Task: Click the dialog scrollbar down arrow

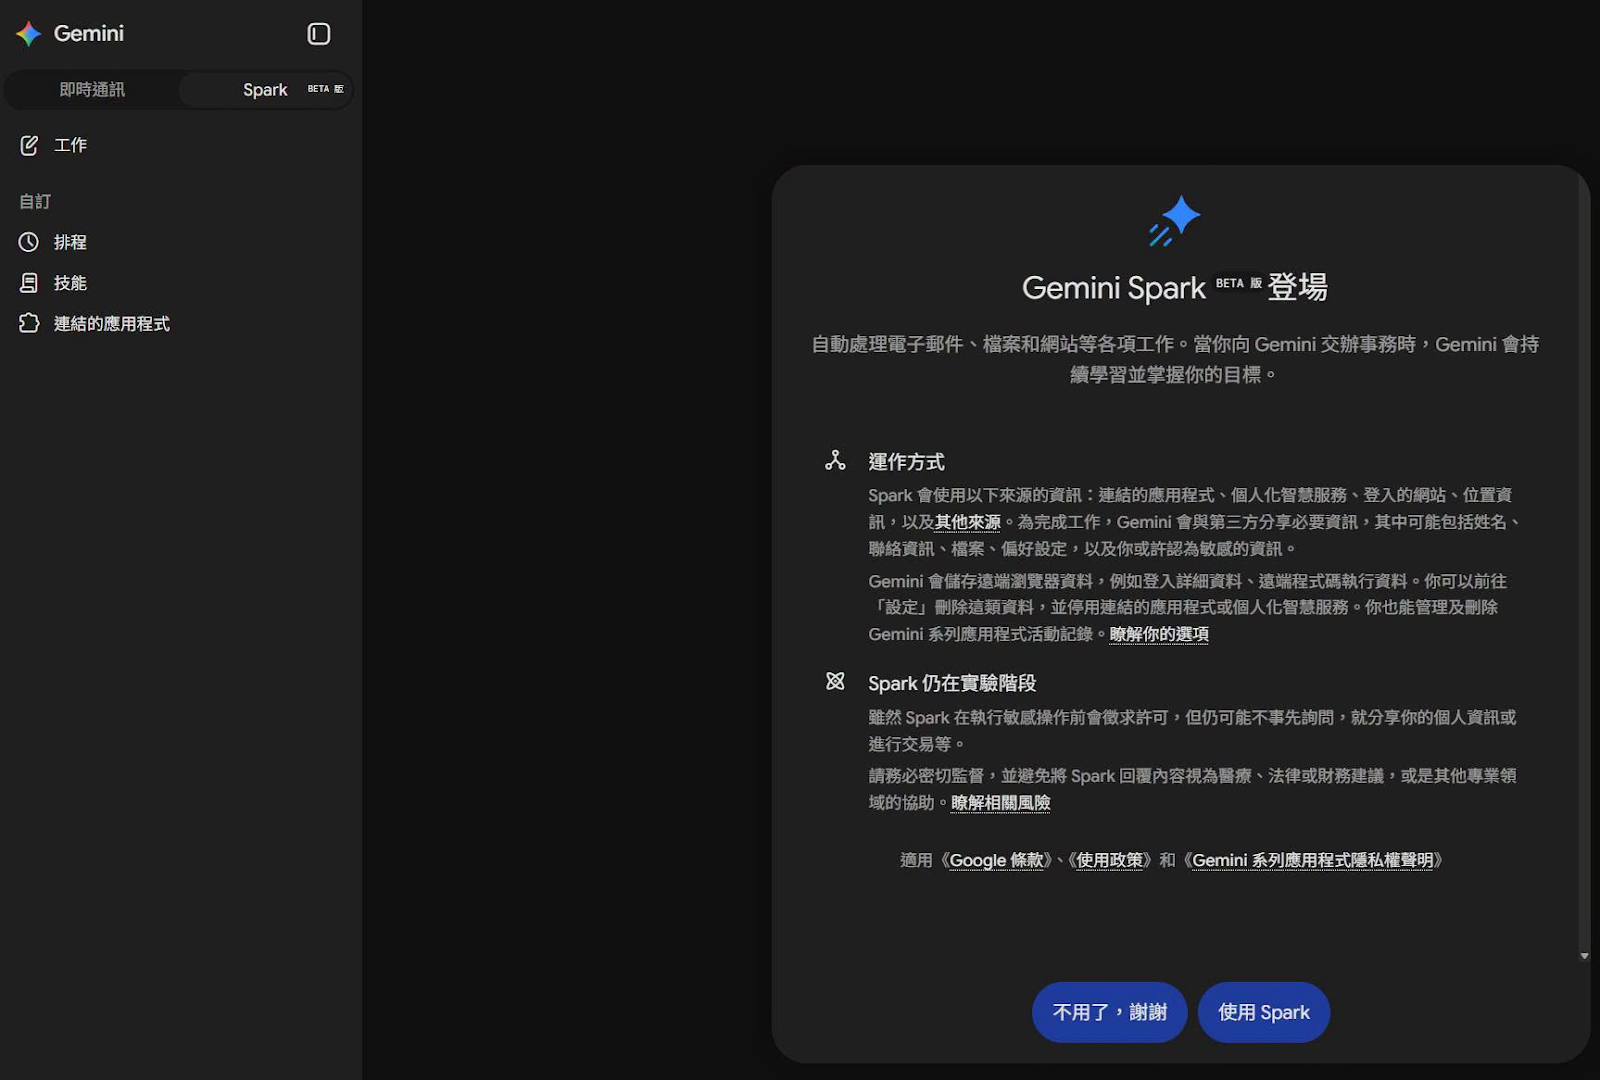Action: [x=1584, y=956]
